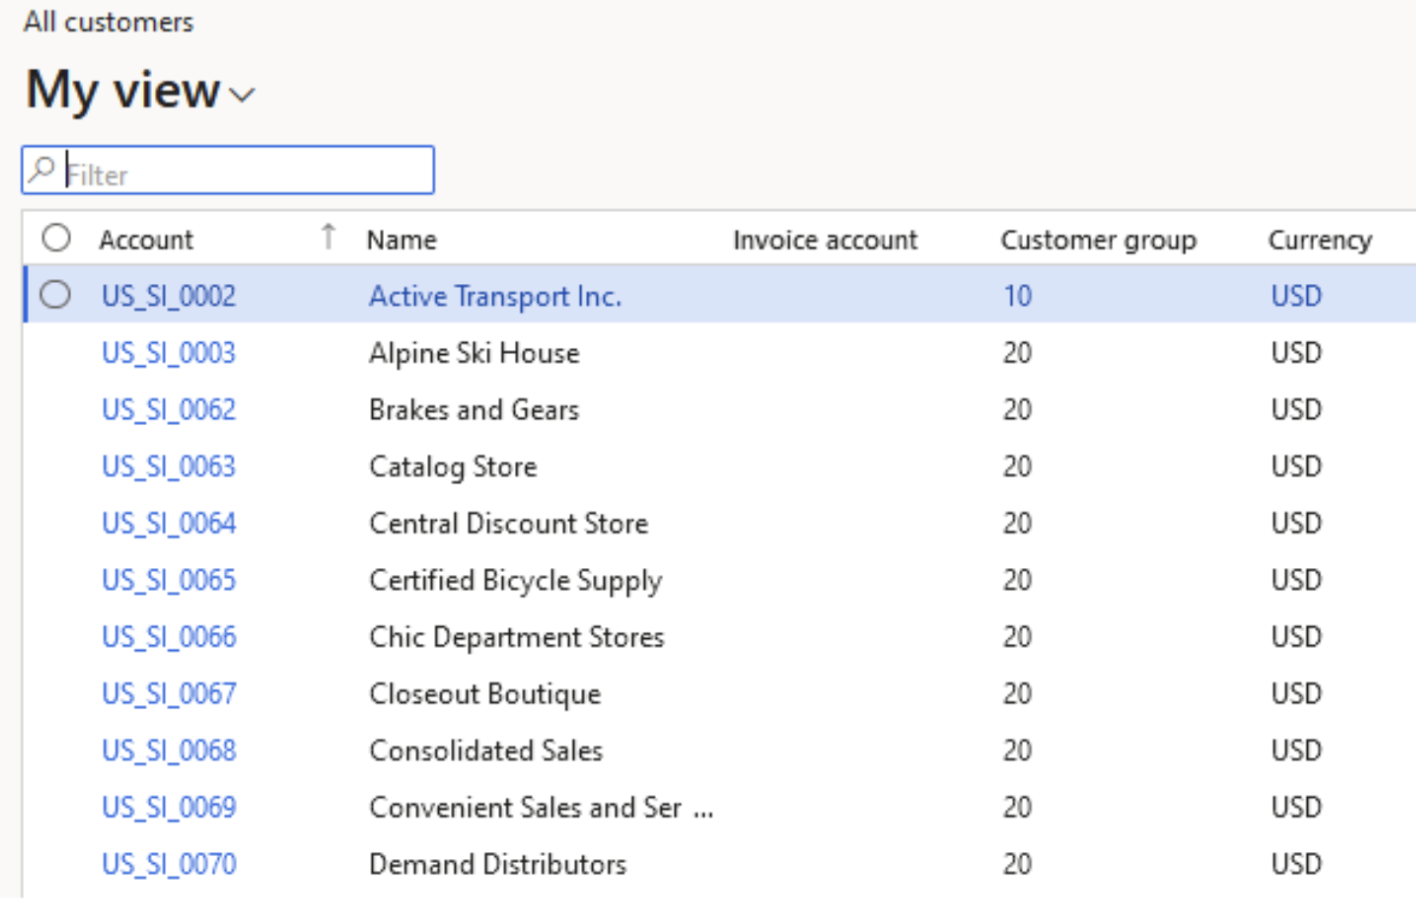Click the USD currency link for Active Transport

[x=1296, y=296]
